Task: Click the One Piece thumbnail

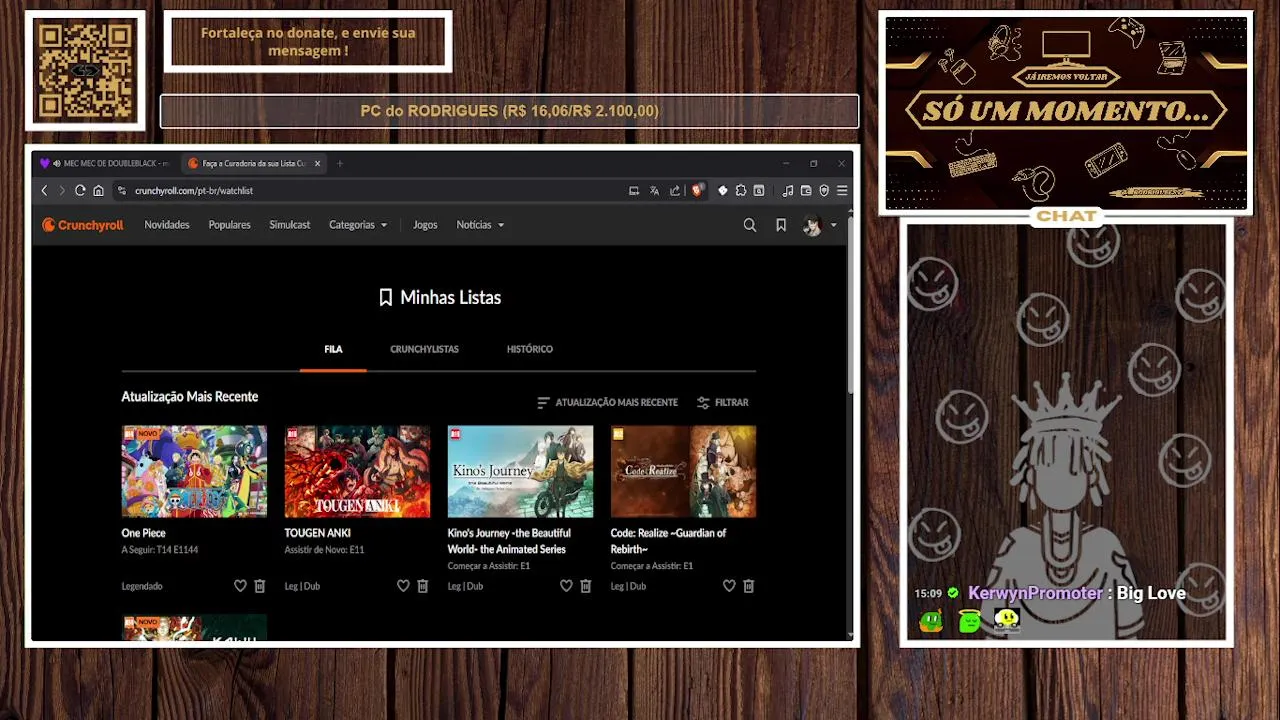Action: coord(194,471)
